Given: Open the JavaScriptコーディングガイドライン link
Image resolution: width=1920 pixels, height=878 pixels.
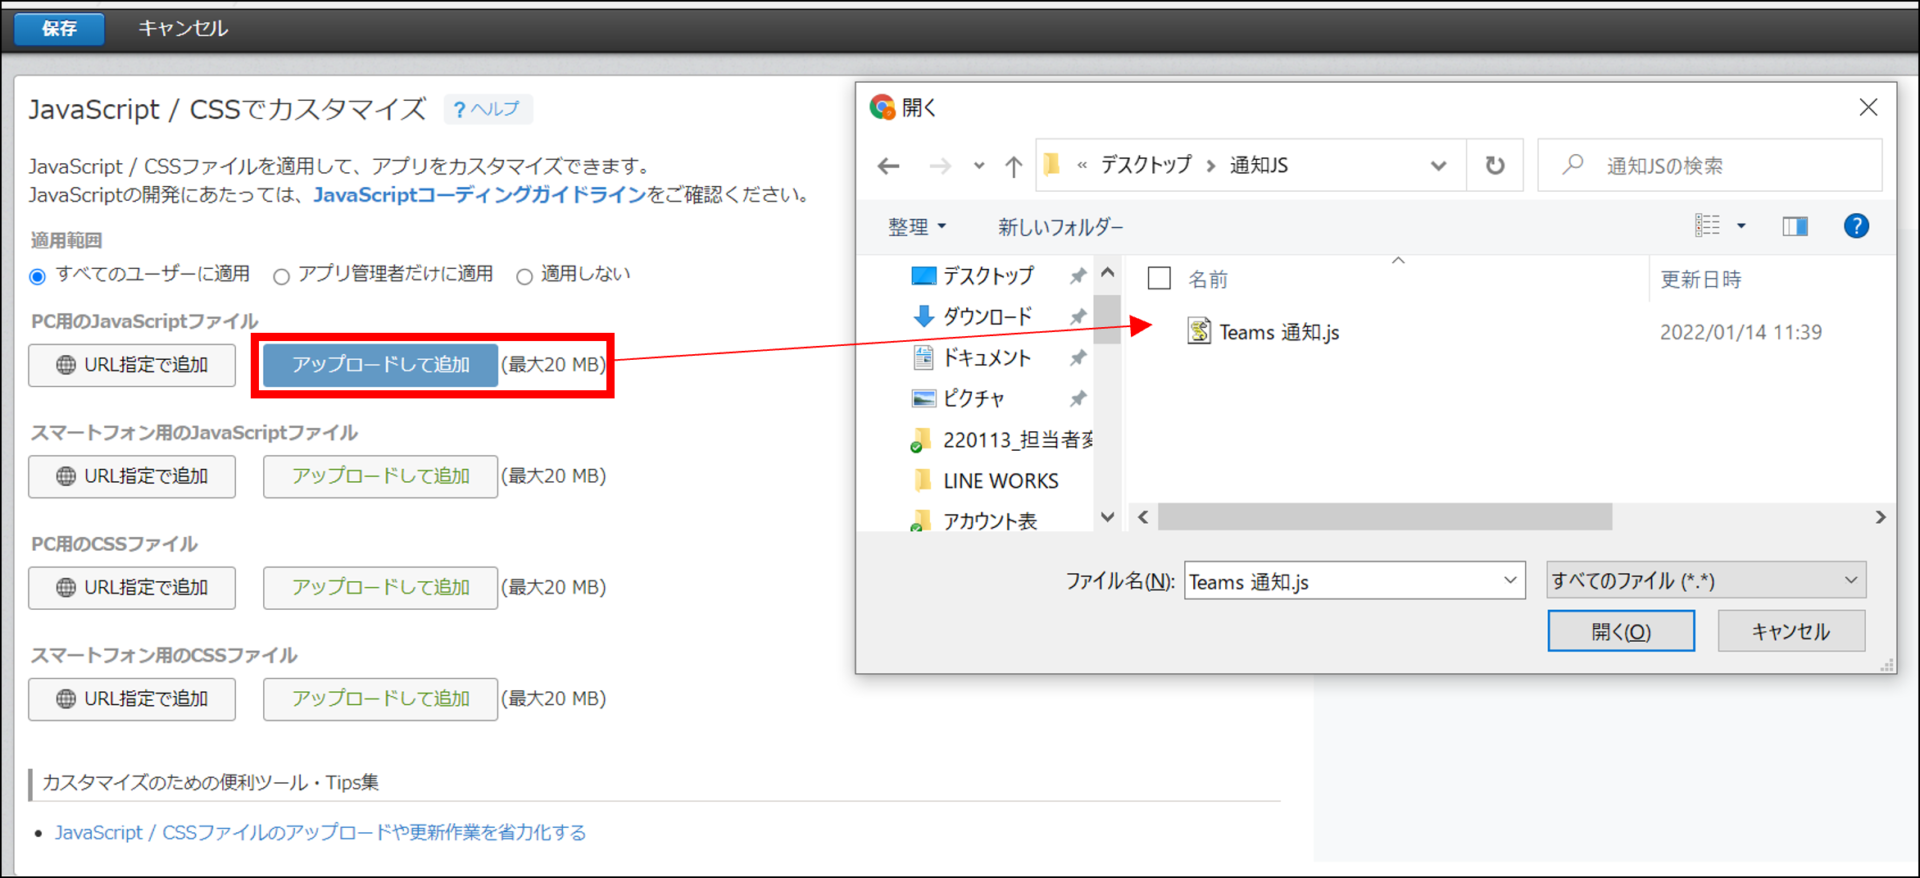Looking at the screenshot, I should (480, 195).
